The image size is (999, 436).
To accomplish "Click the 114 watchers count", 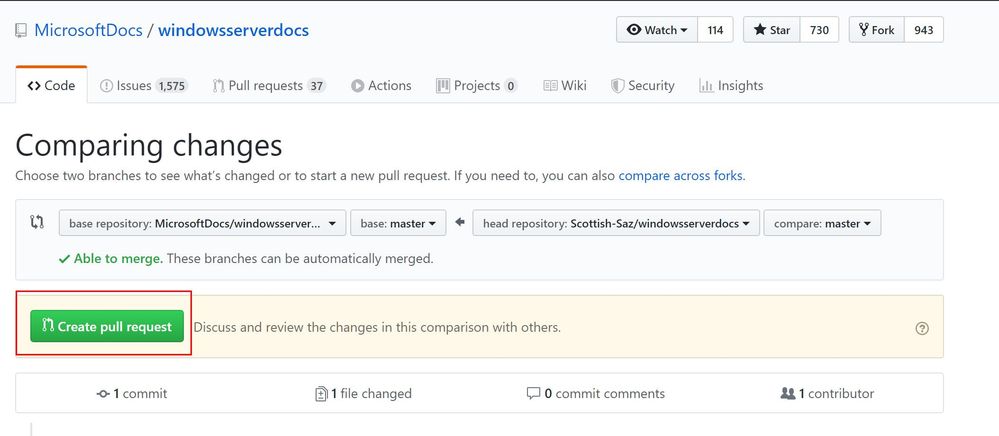I will pyautogui.click(x=715, y=30).
